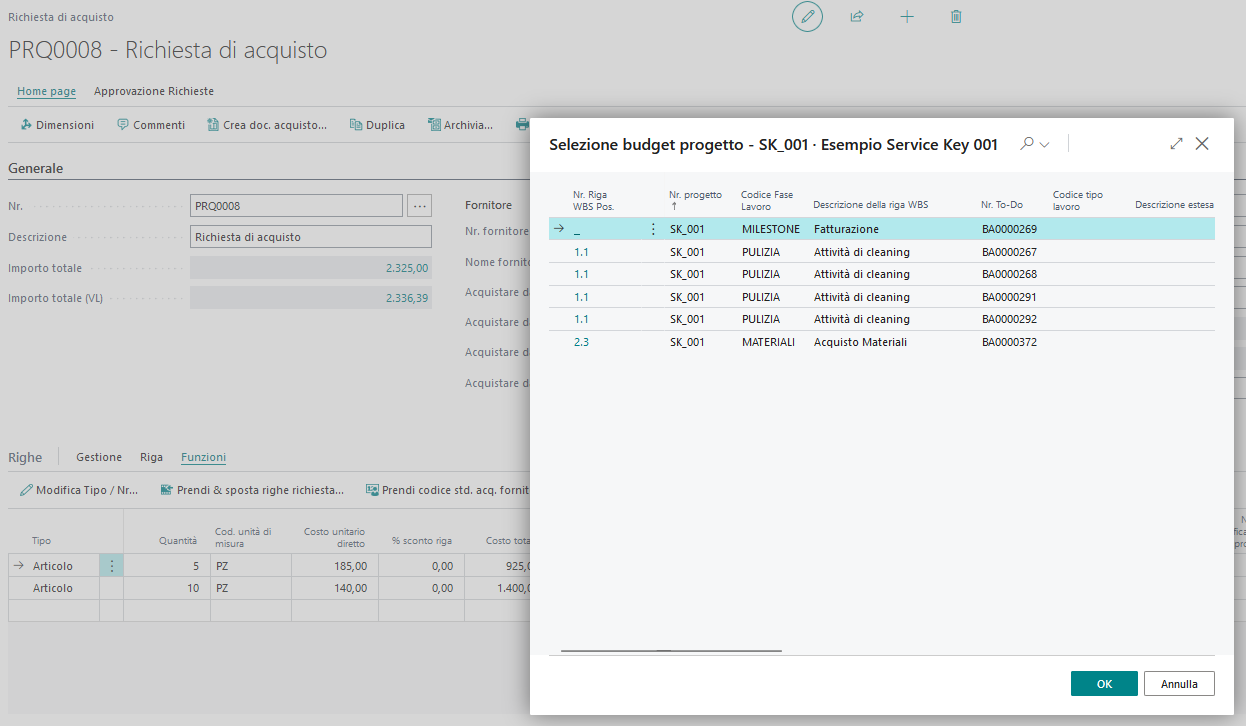
Task: Close the Selezione budget progetto dialog
Action: [1202, 144]
